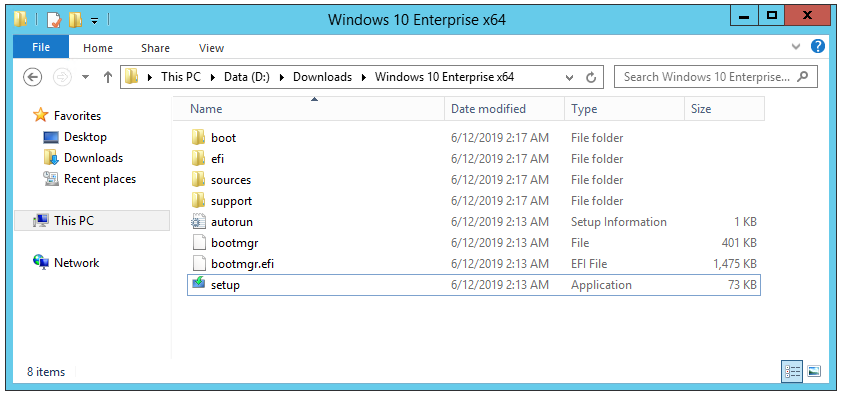Refresh the folder view
This screenshot has height=397, width=843.
591,77
